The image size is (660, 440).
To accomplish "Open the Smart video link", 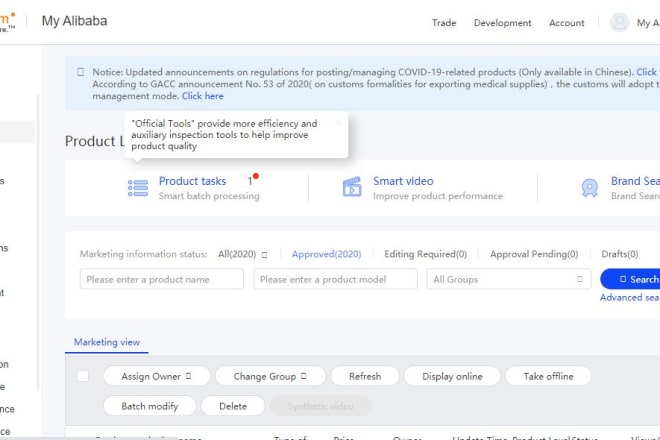I will click(x=403, y=181).
